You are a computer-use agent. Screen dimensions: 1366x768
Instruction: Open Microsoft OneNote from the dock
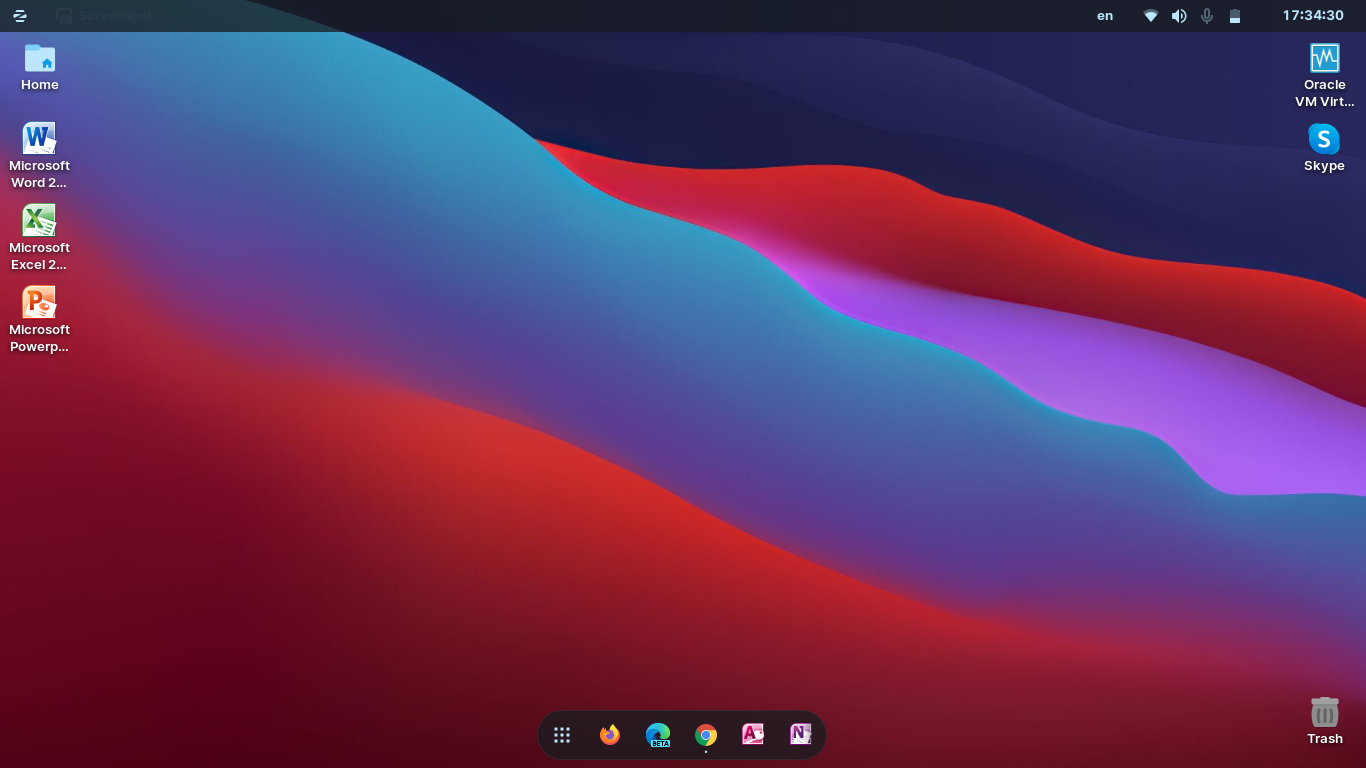pos(800,735)
